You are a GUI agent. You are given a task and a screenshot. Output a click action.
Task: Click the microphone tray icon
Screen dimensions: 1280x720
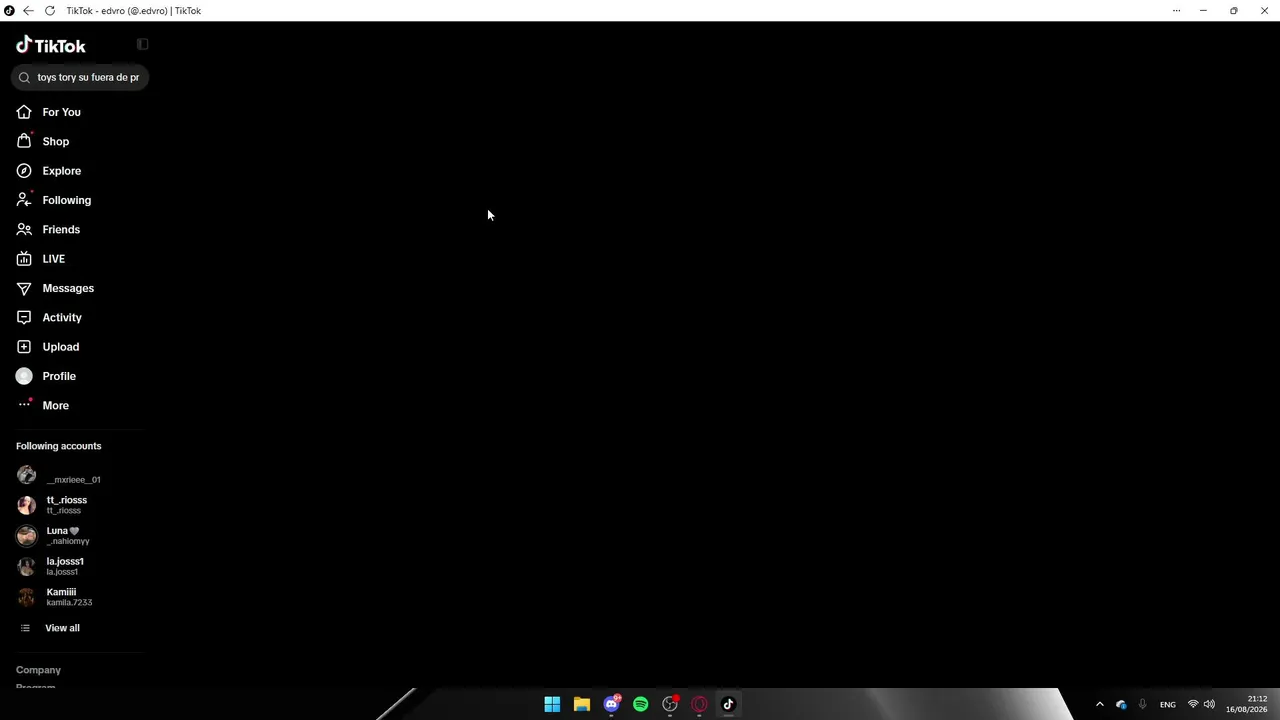pos(1143,704)
